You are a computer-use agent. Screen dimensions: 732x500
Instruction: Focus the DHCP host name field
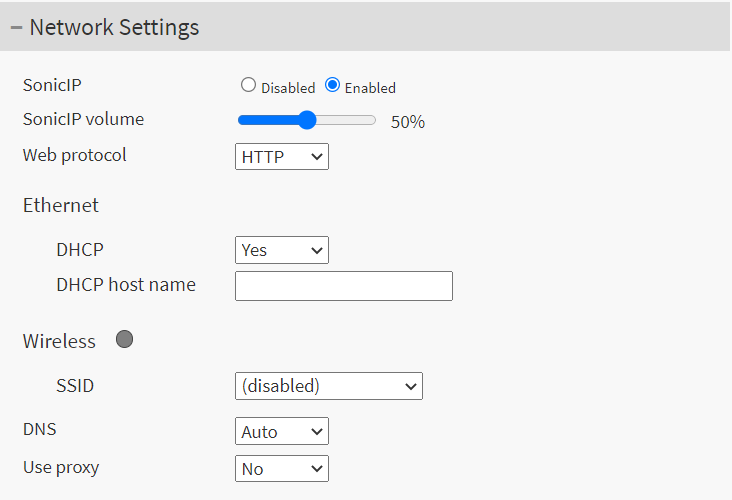(x=344, y=286)
